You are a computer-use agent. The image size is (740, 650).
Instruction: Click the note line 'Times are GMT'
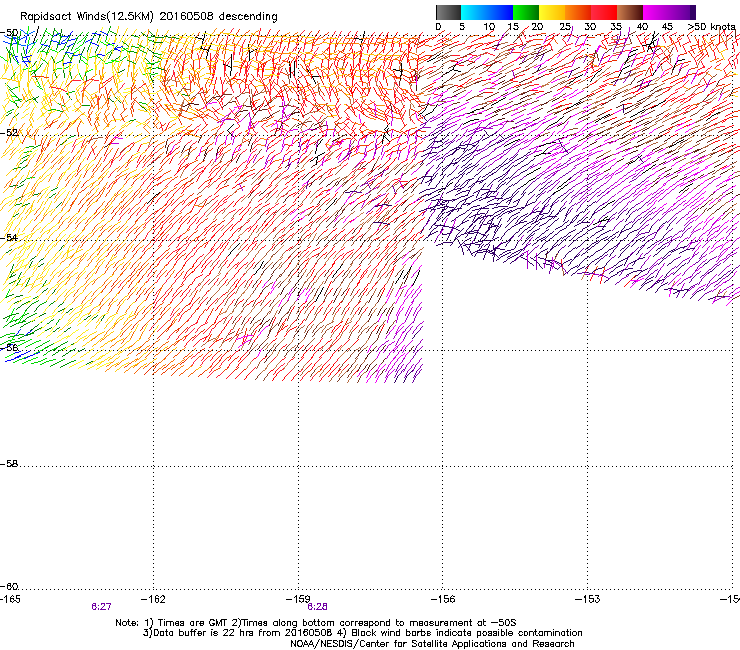click(193, 623)
